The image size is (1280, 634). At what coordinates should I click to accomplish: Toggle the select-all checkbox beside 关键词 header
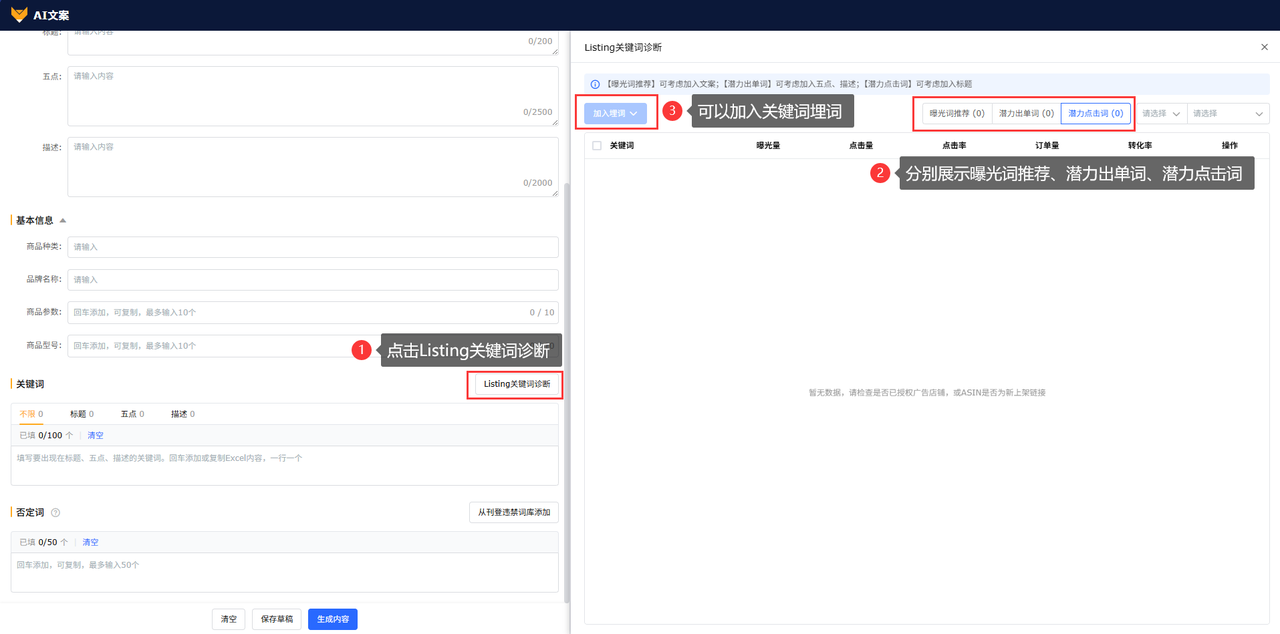(597, 145)
